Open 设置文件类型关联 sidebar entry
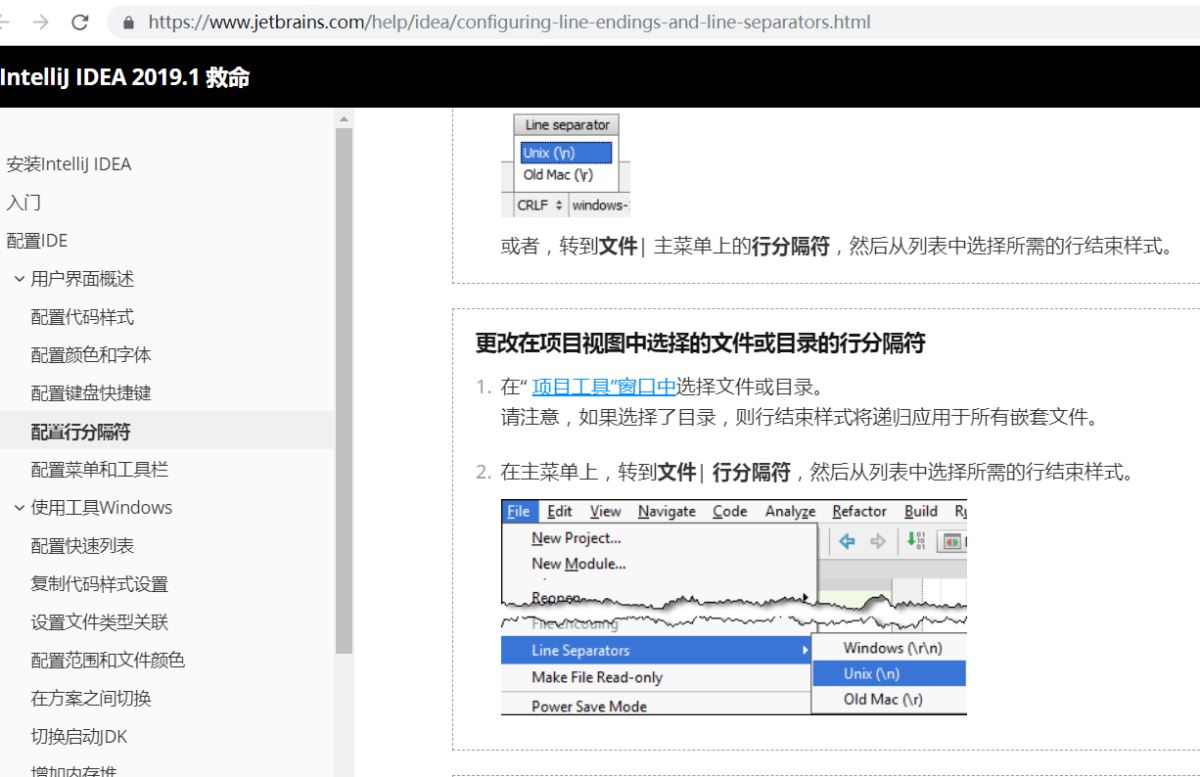This screenshot has height=777, width=1200. pos(99,622)
